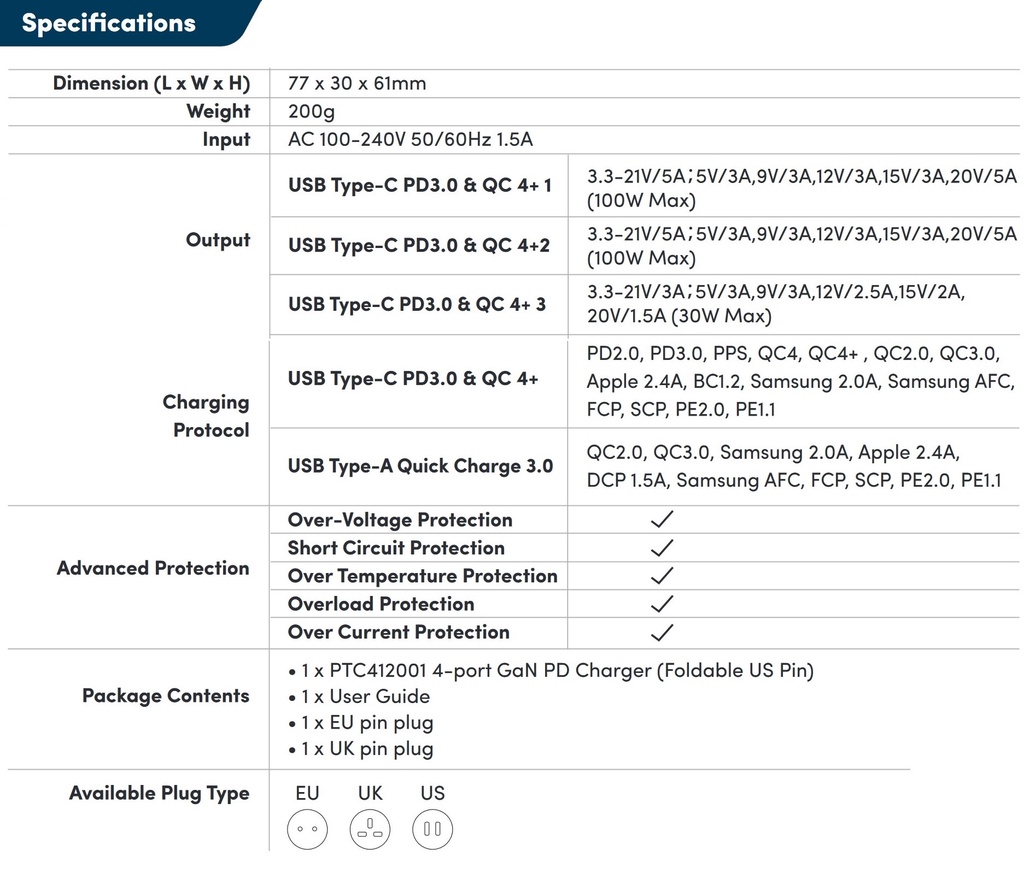Select the 'Over-Voltage Protection' label

[x=400, y=520]
